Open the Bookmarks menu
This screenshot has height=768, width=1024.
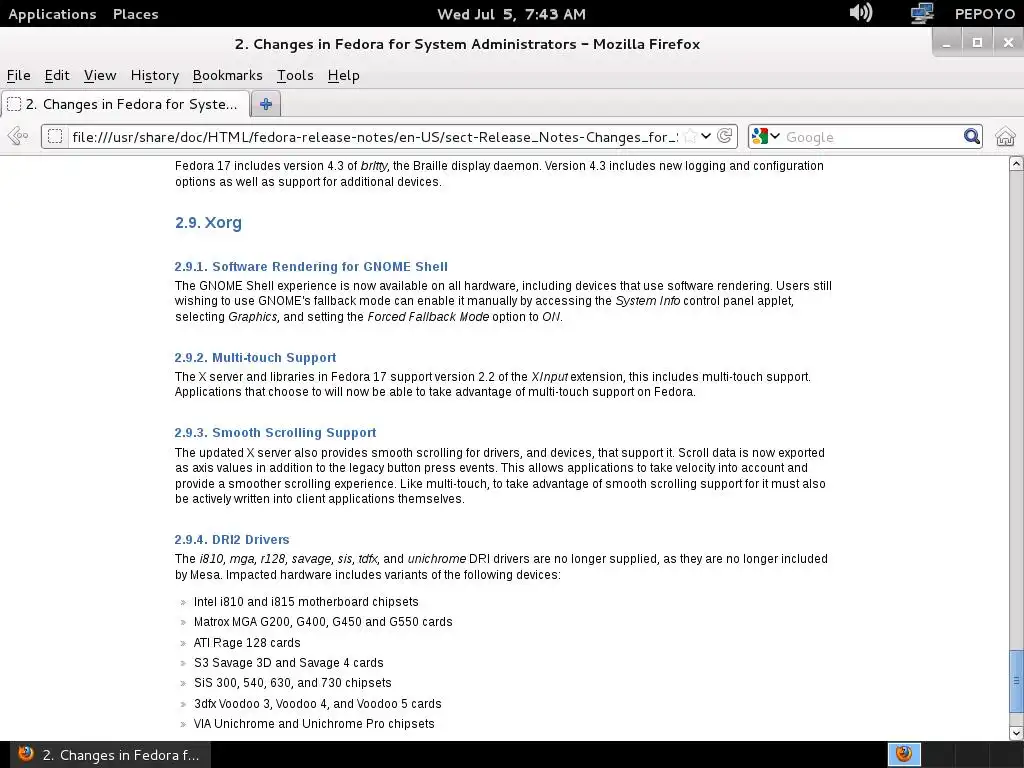(227, 76)
